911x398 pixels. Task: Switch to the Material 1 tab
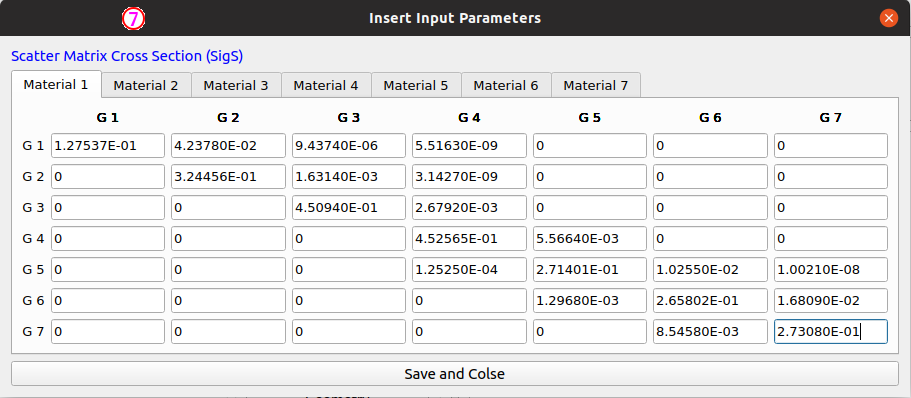tap(56, 85)
